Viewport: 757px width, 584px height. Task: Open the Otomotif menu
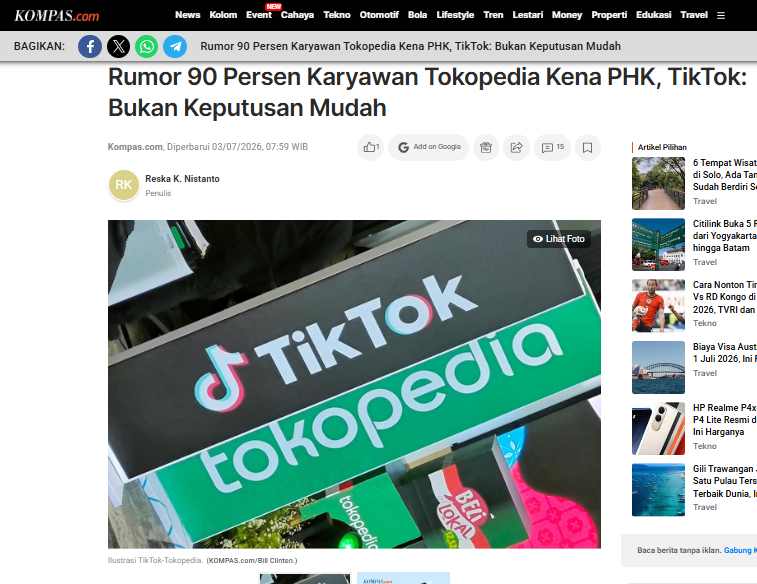point(379,15)
